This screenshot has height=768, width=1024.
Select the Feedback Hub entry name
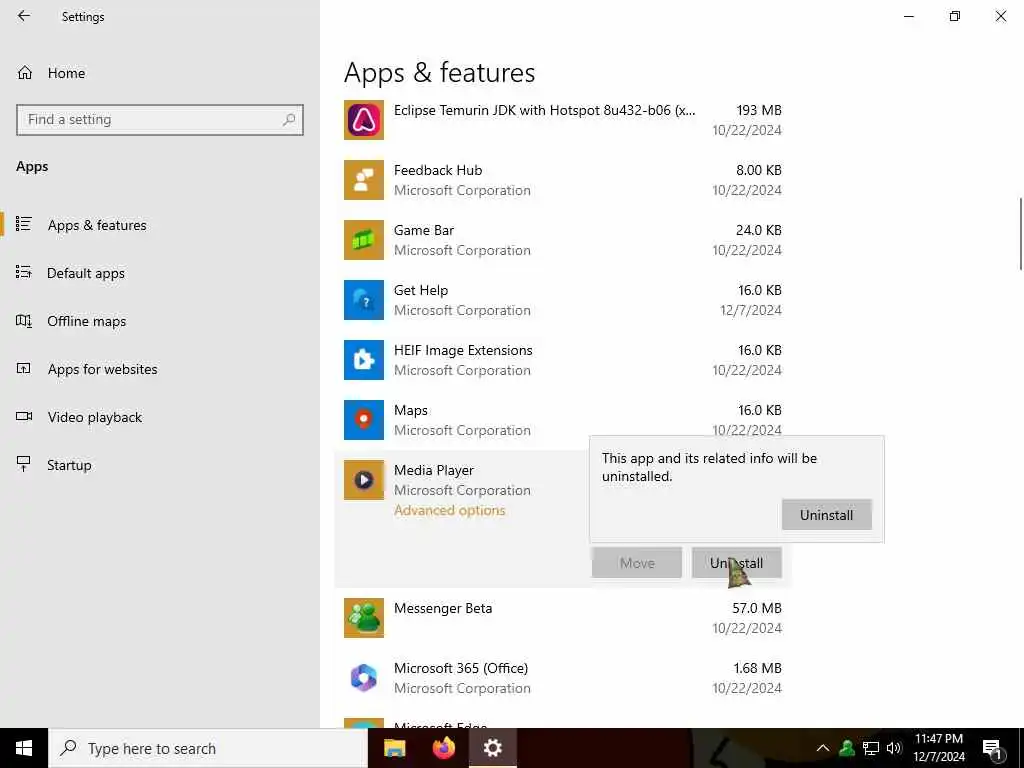pos(438,170)
